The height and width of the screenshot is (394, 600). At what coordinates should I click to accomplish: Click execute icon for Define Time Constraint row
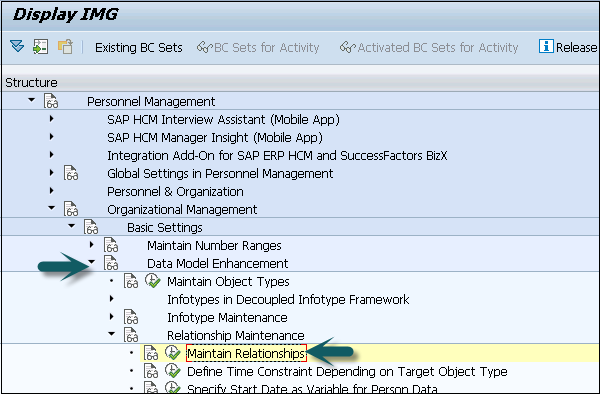pyautogui.click(x=173, y=371)
